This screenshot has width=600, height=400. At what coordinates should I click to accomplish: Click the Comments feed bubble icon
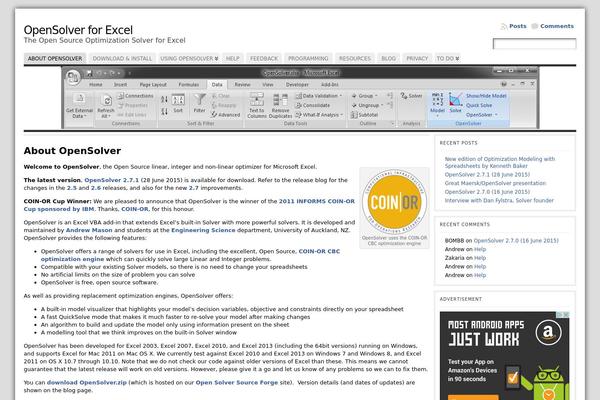pyautogui.click(x=536, y=26)
